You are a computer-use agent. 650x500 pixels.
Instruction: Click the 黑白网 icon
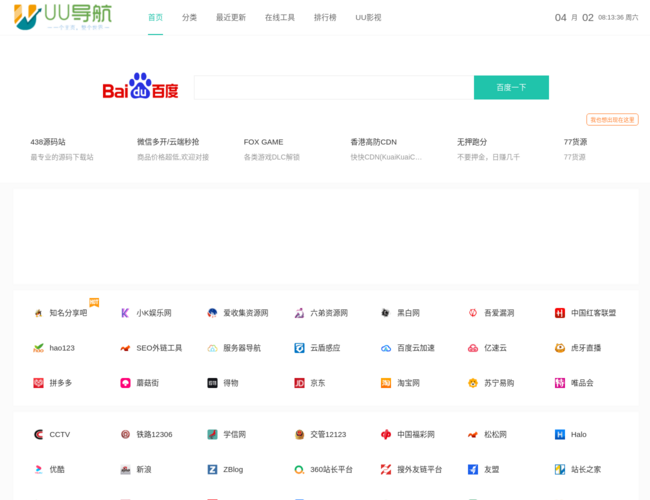[x=386, y=313]
